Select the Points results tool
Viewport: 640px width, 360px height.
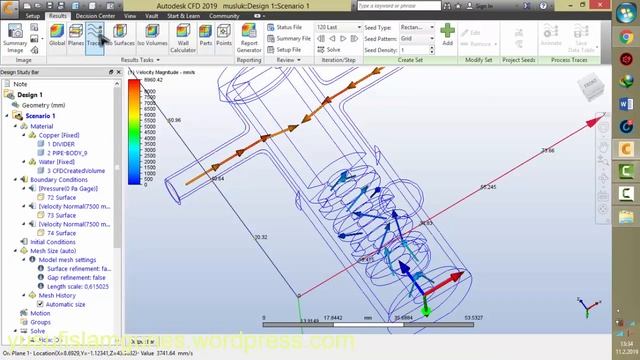pos(224,35)
